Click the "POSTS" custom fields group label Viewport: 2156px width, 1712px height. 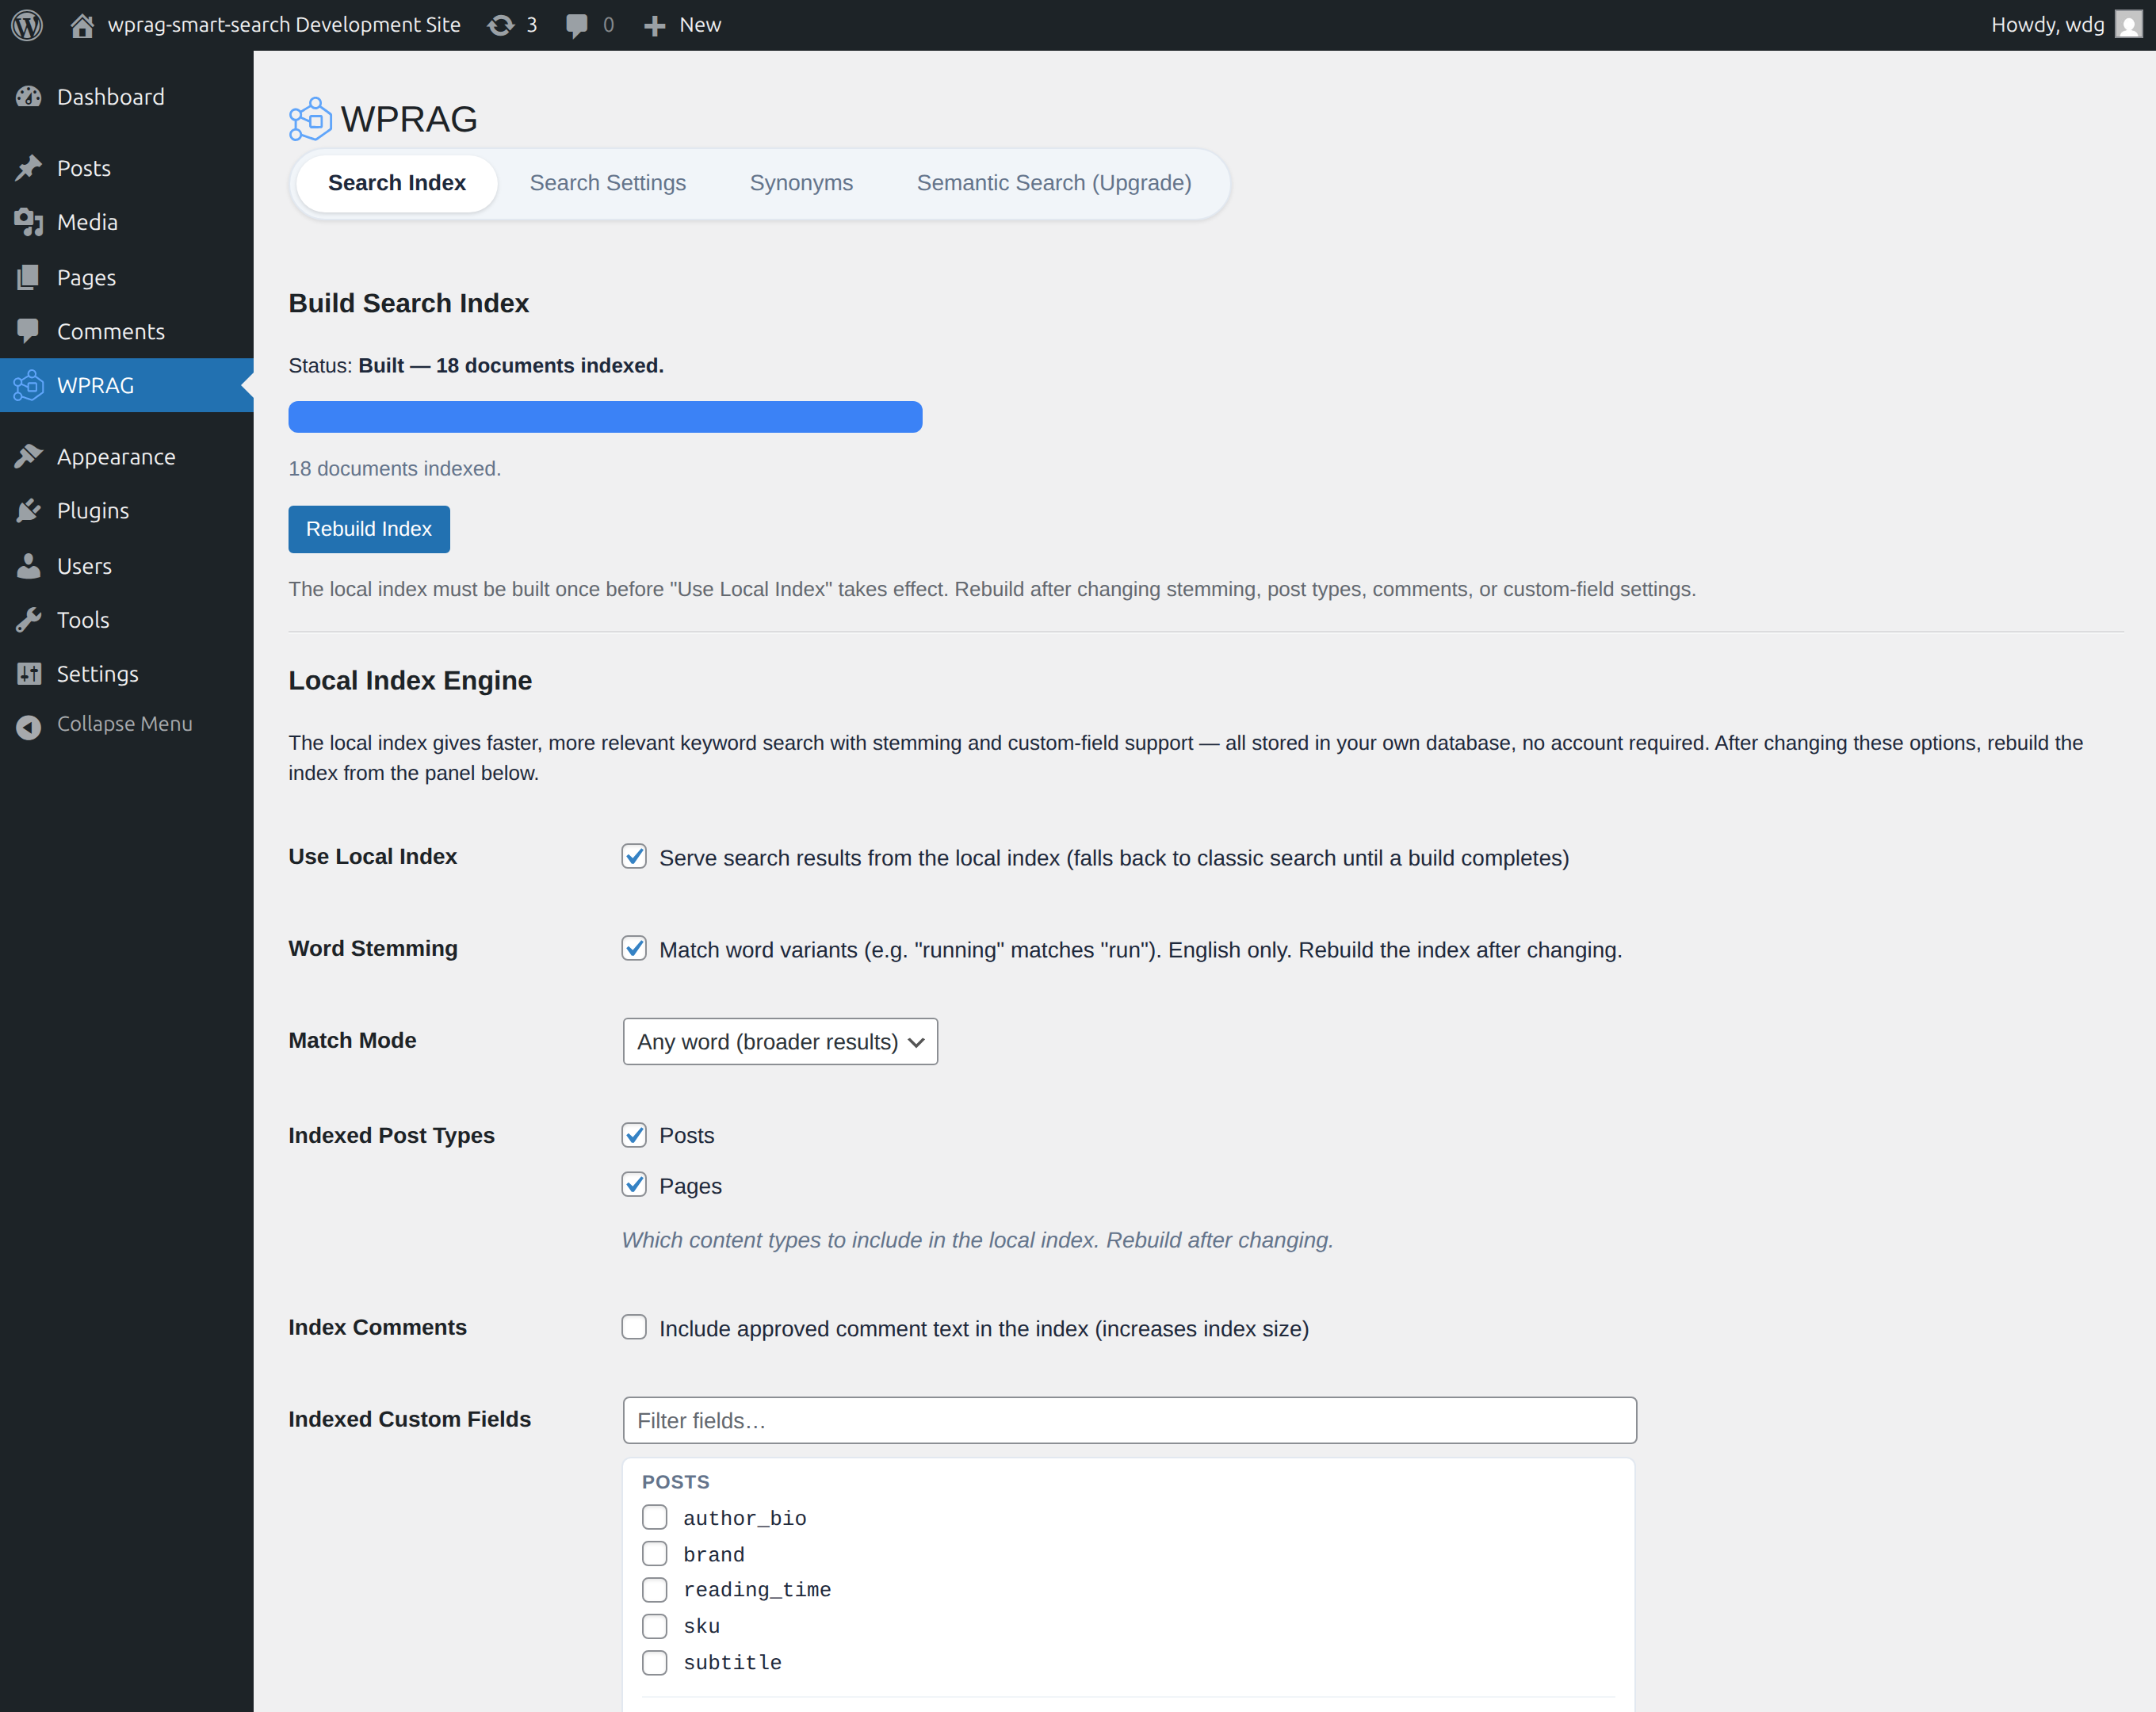click(676, 1482)
